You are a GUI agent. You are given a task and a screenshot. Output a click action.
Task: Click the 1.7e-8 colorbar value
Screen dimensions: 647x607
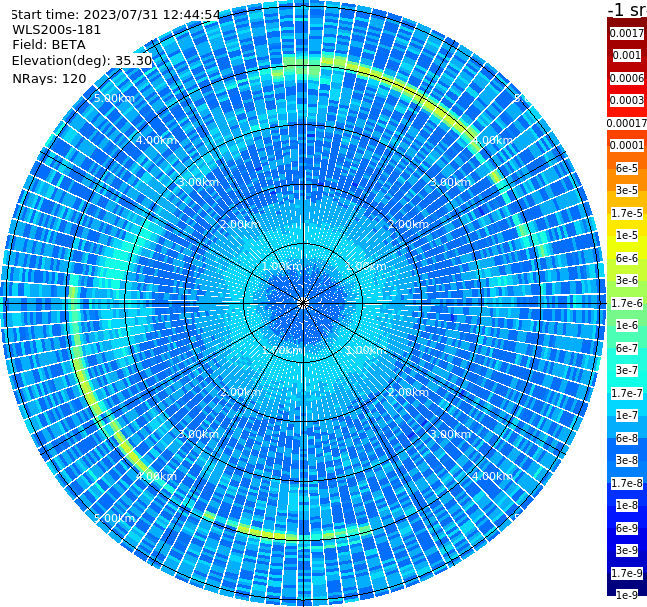tap(627, 483)
